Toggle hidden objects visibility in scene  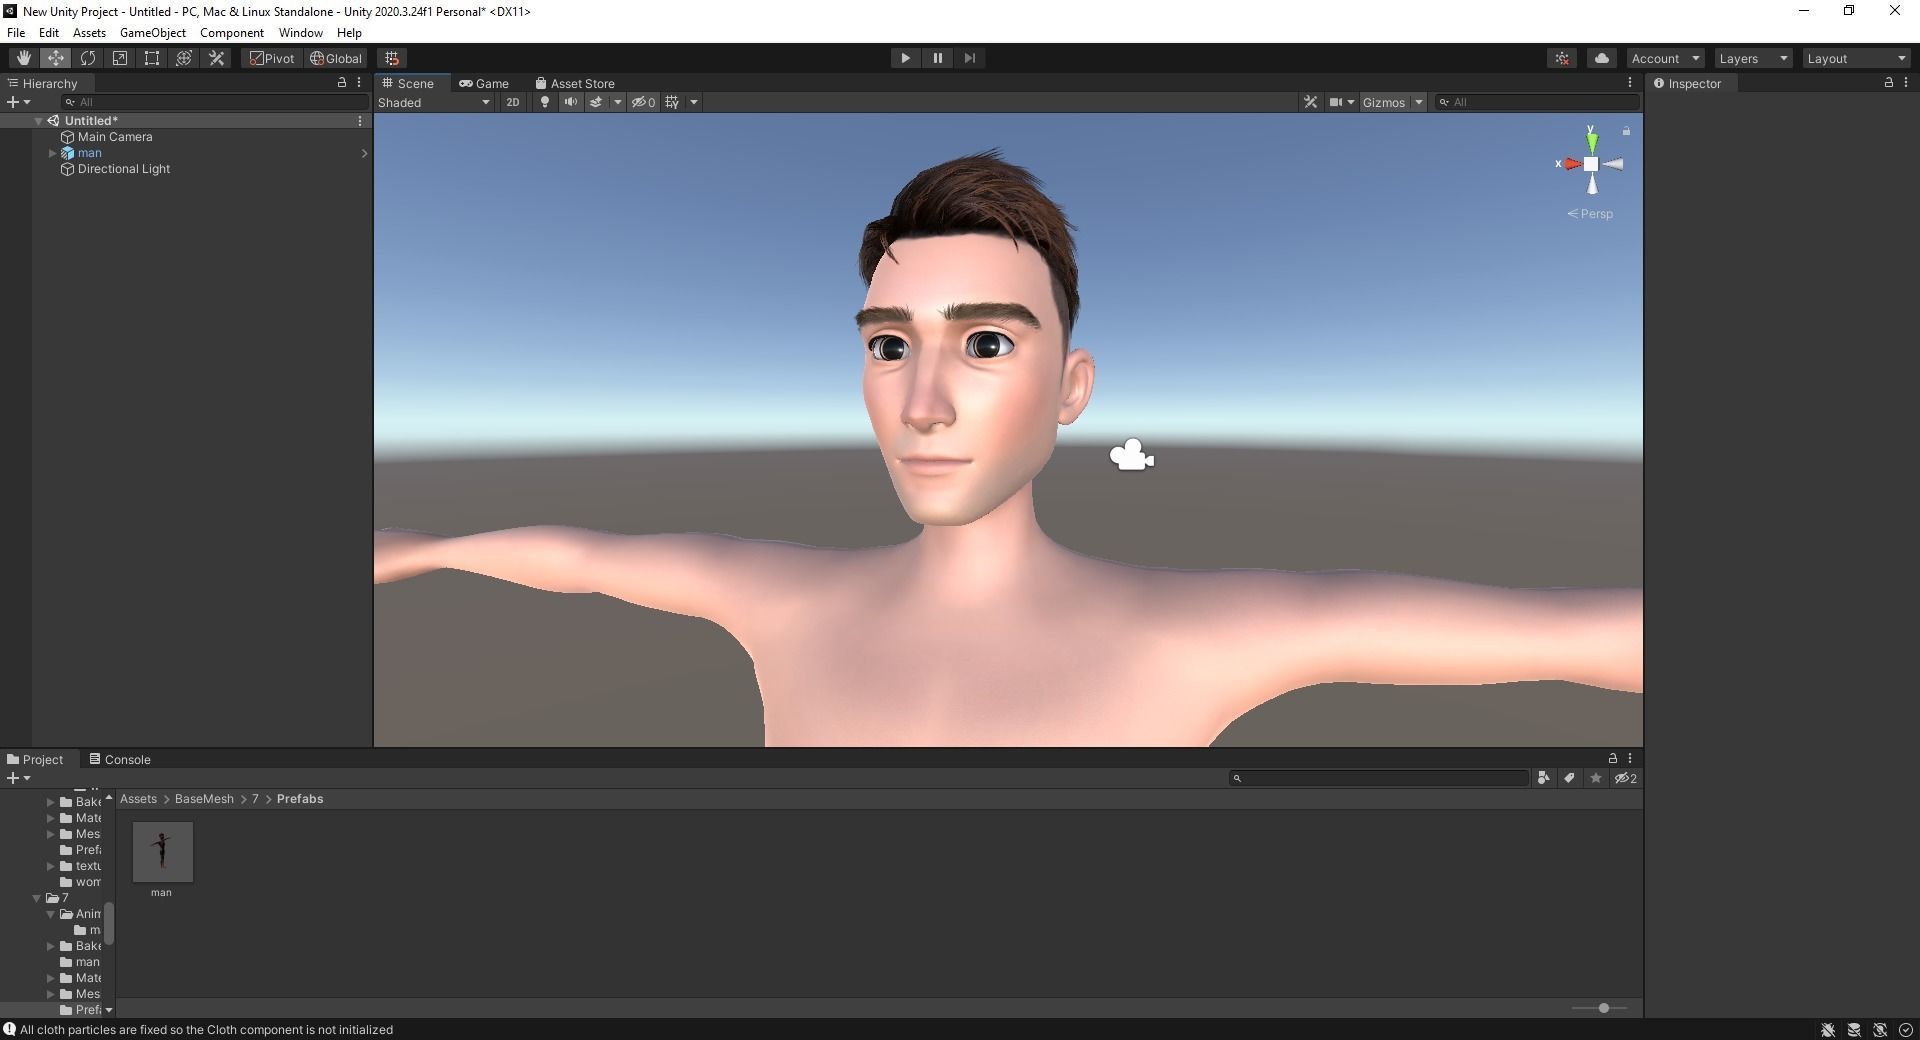[x=643, y=102]
